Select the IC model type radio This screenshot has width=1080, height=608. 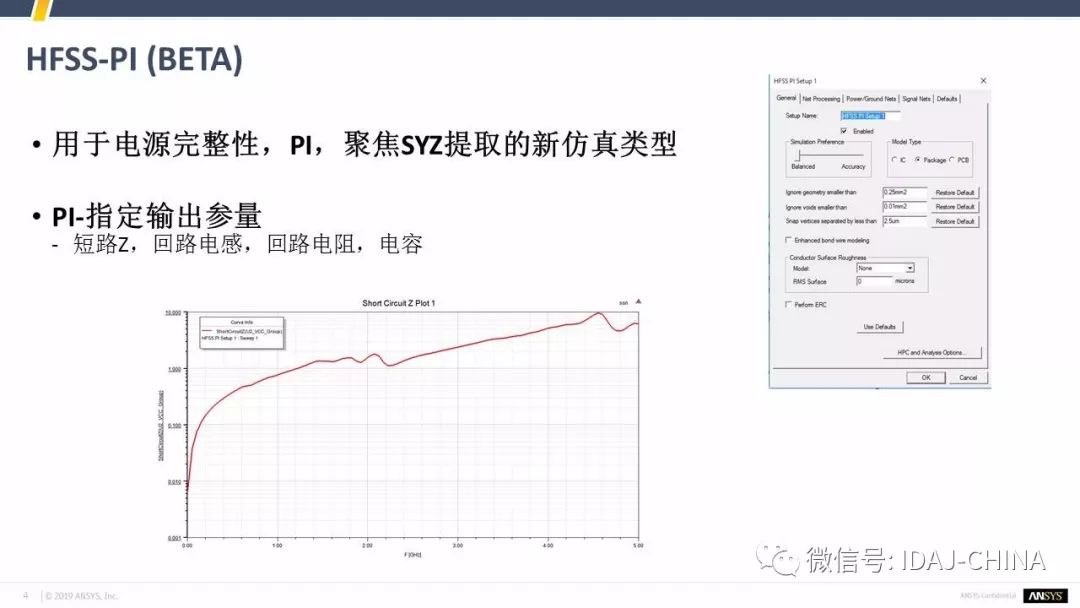click(x=894, y=160)
